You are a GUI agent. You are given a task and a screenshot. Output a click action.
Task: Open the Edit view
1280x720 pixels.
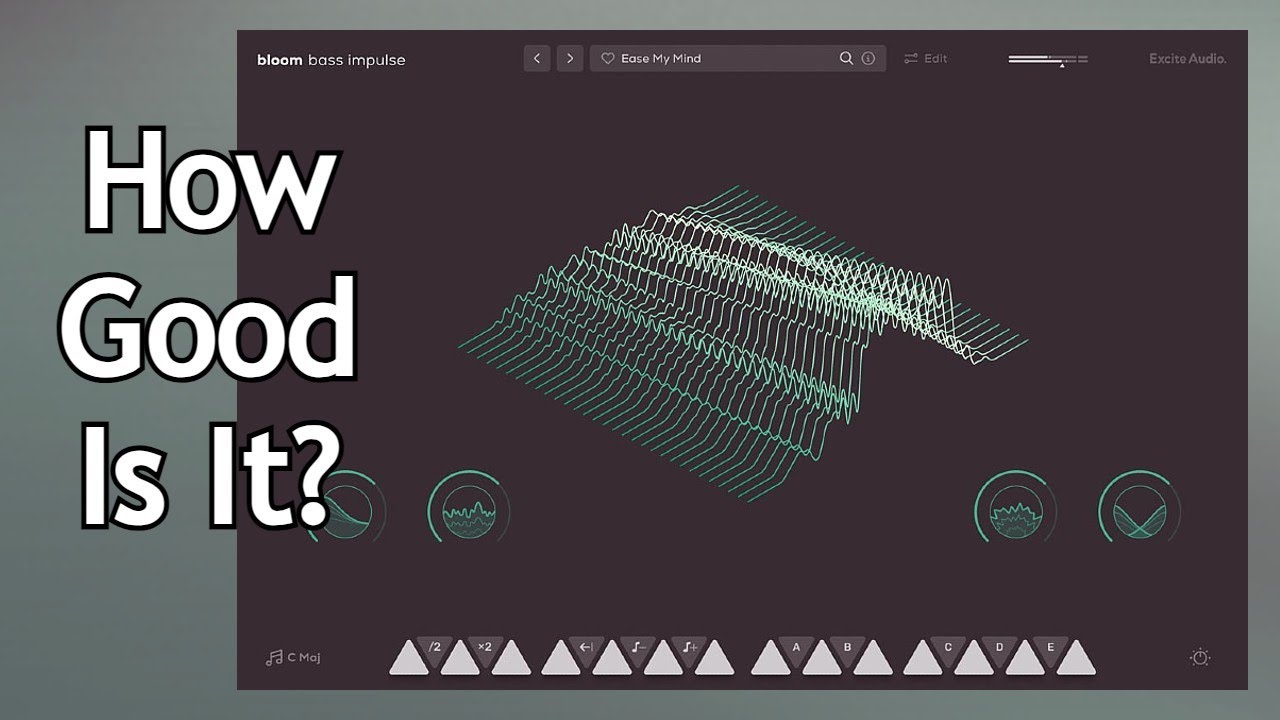coord(925,58)
